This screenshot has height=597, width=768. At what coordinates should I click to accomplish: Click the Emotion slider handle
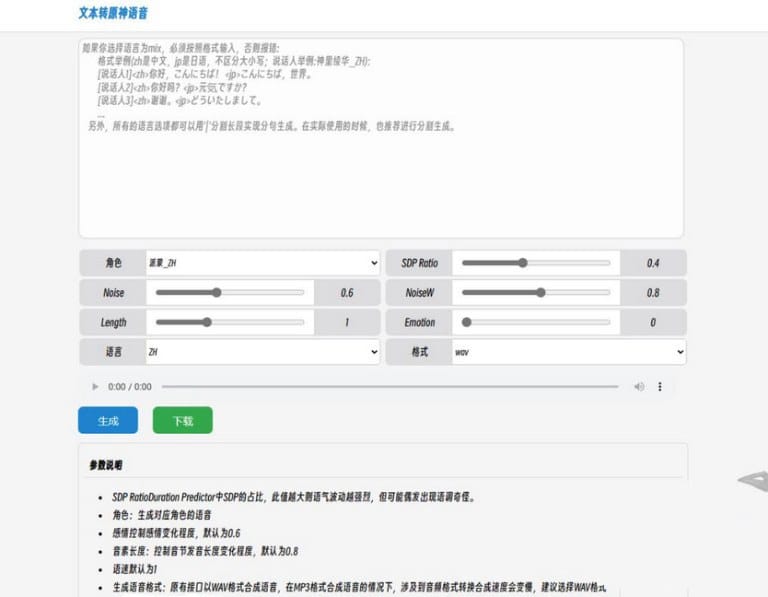(x=466, y=322)
